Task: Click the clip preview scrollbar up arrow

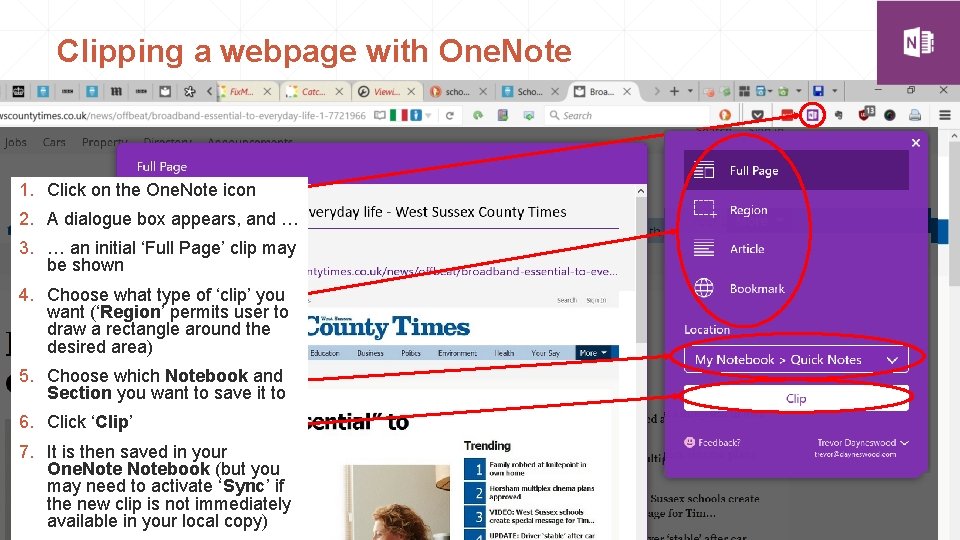Action: coord(640,191)
